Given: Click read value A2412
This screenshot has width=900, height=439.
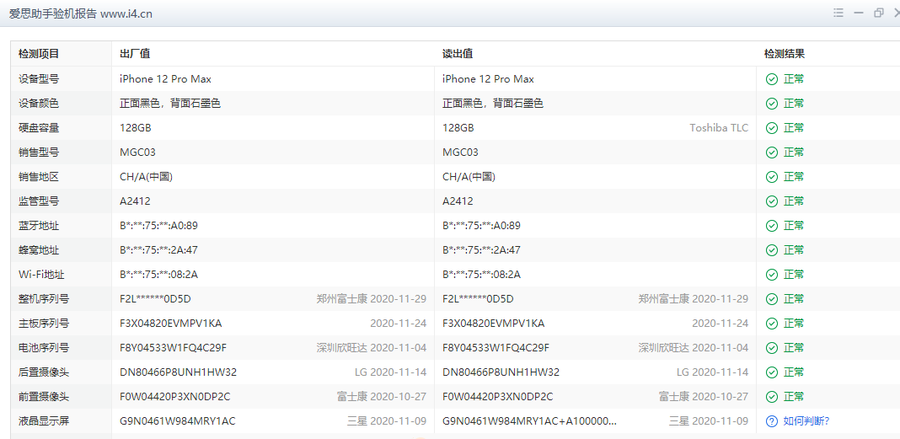Looking at the screenshot, I should (x=457, y=201).
